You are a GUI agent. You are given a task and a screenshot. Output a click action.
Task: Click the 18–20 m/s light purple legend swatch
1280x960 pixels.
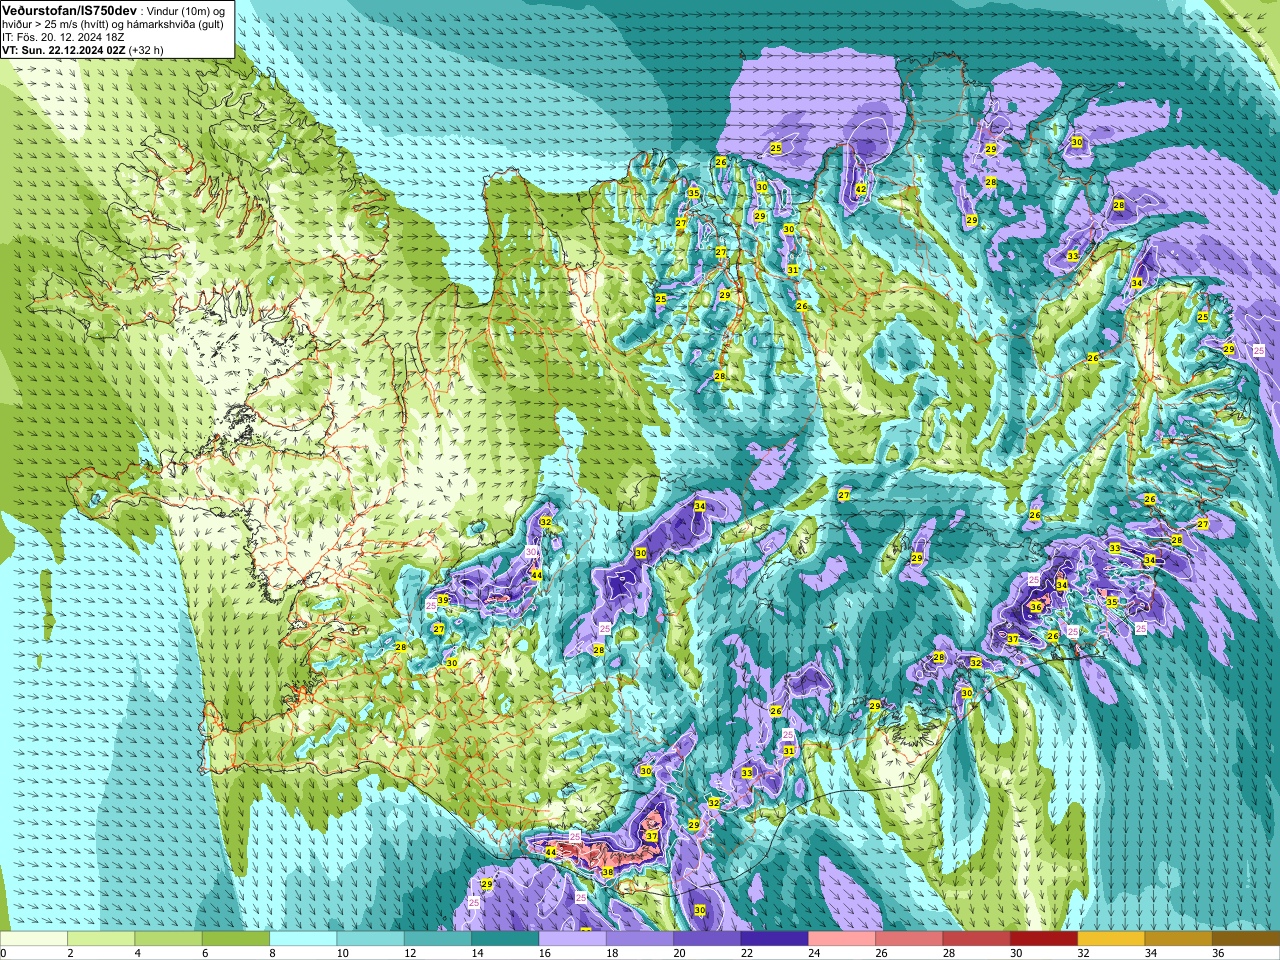(x=640, y=939)
